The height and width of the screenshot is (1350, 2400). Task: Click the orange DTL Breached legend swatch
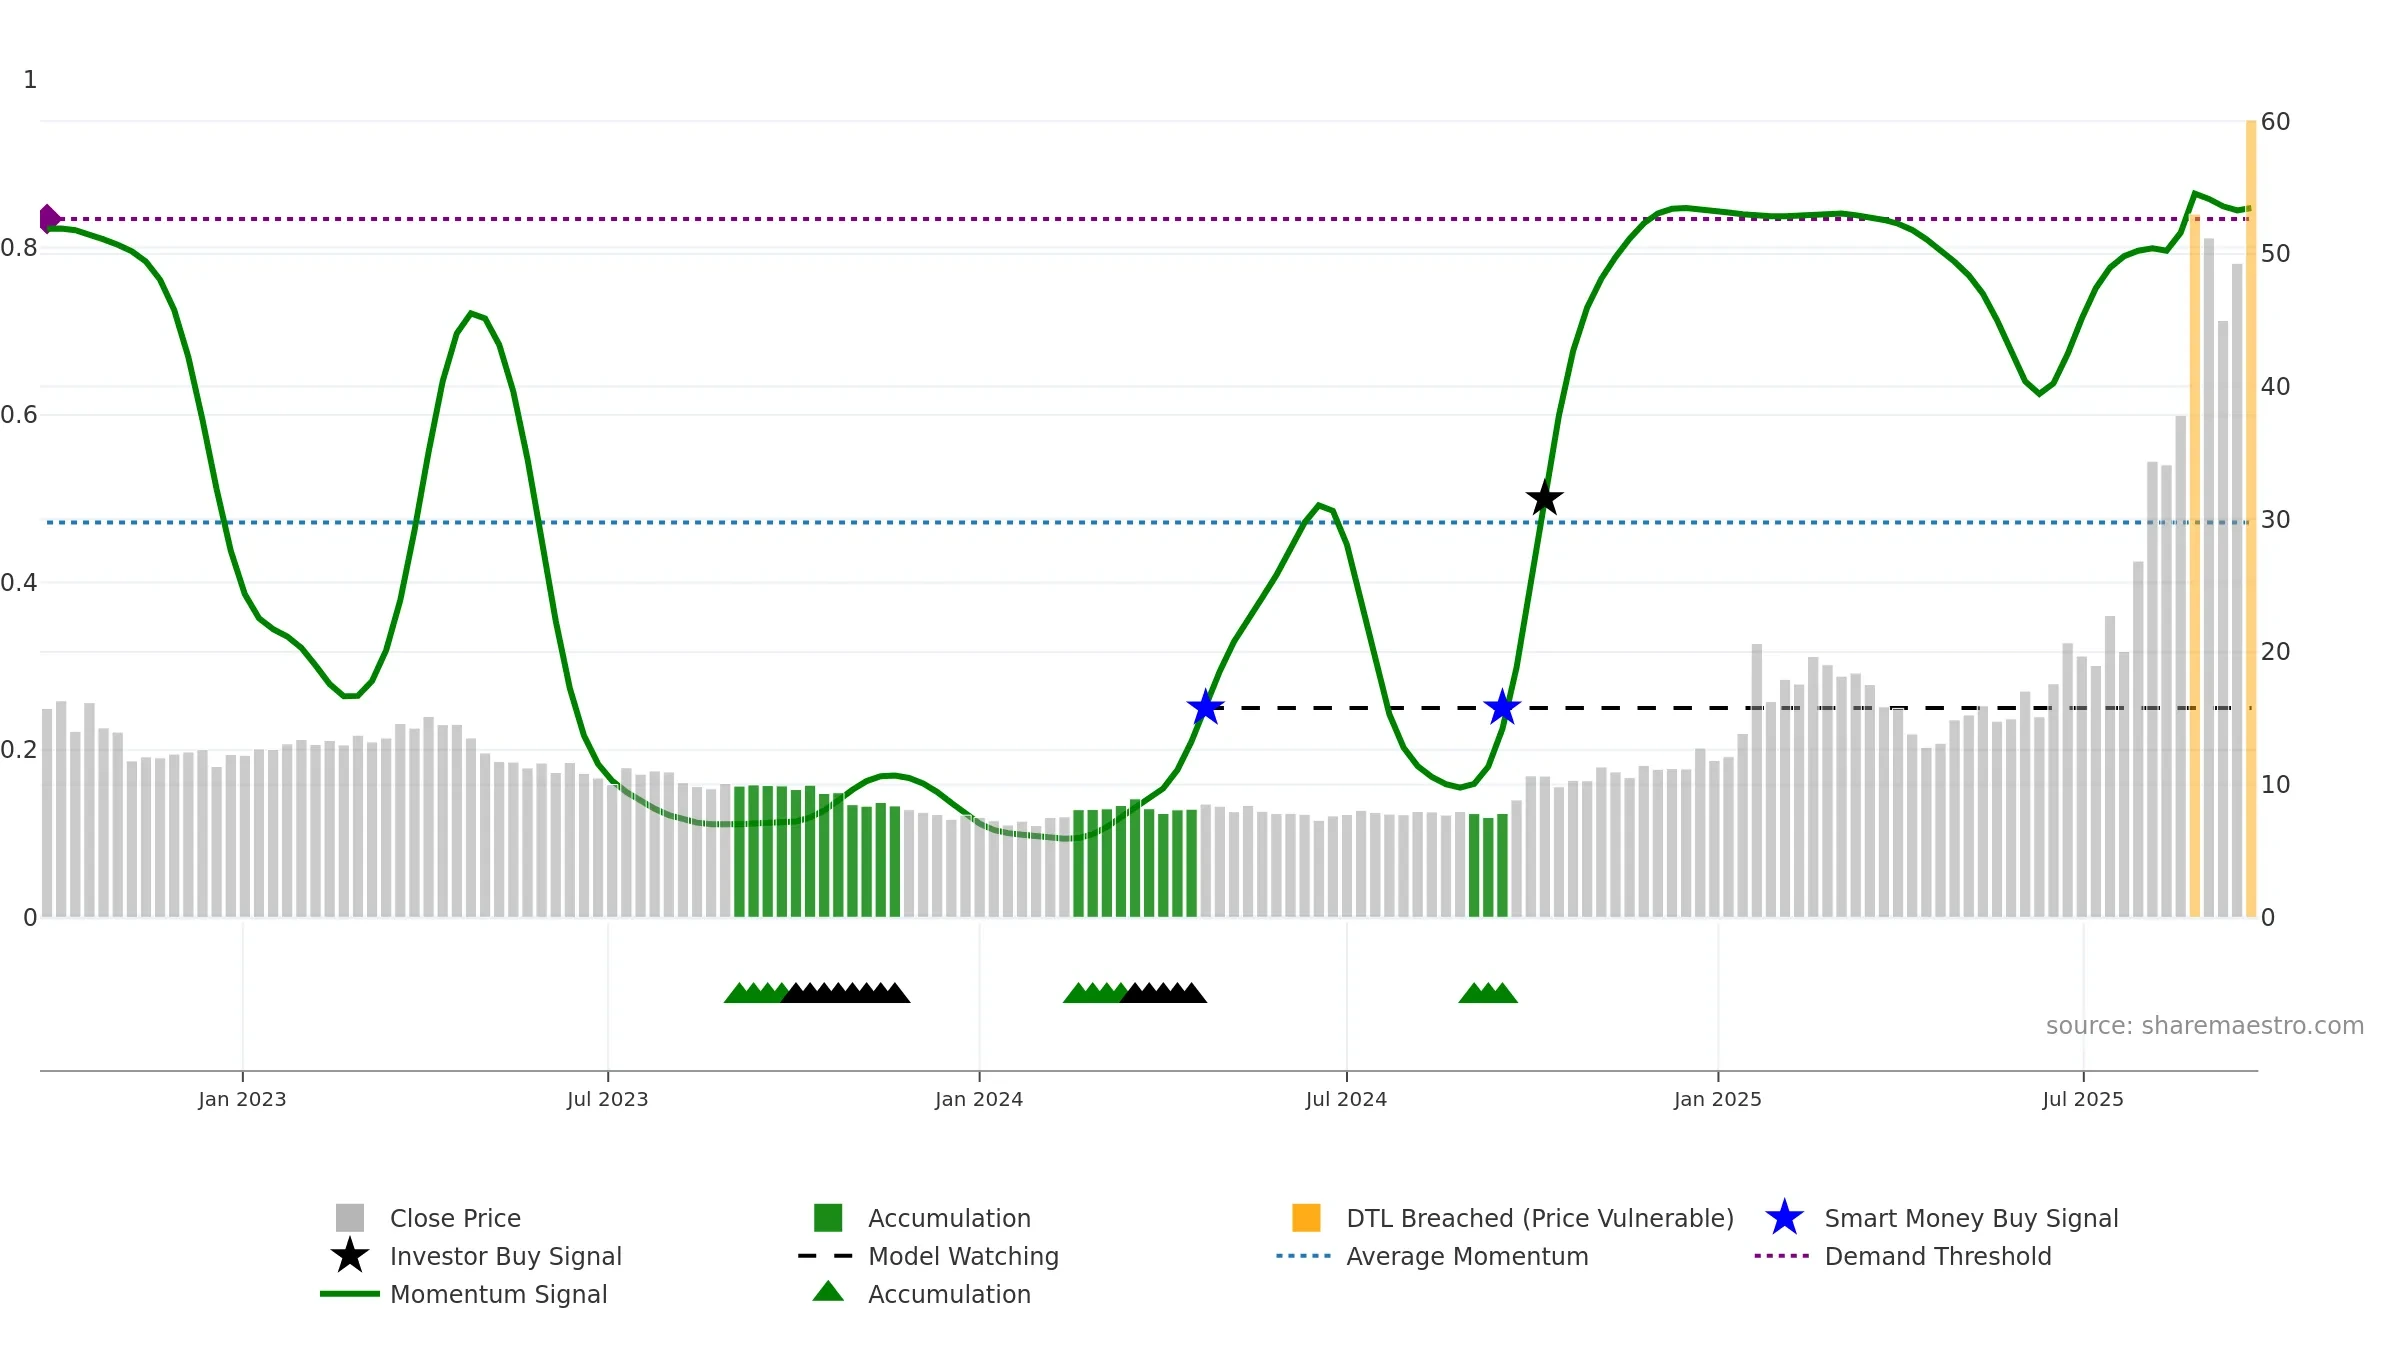point(1306,1218)
